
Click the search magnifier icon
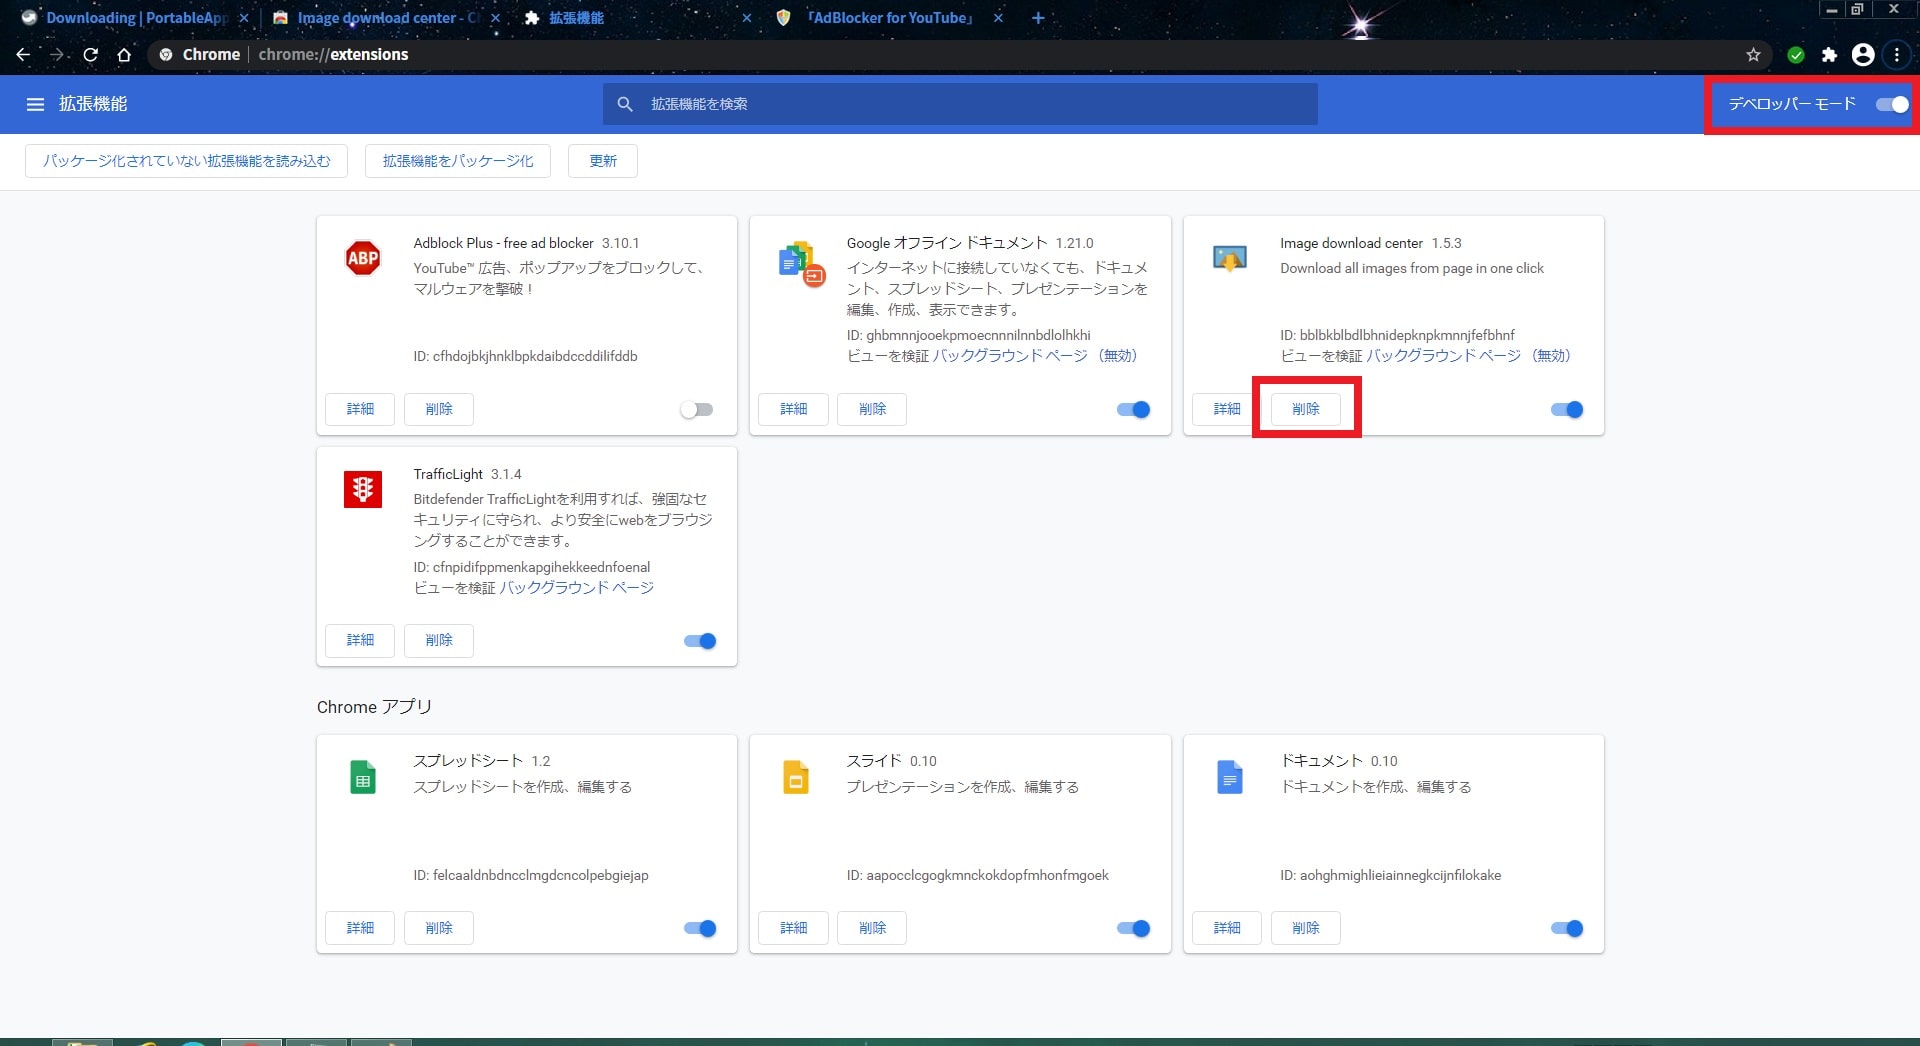click(625, 104)
